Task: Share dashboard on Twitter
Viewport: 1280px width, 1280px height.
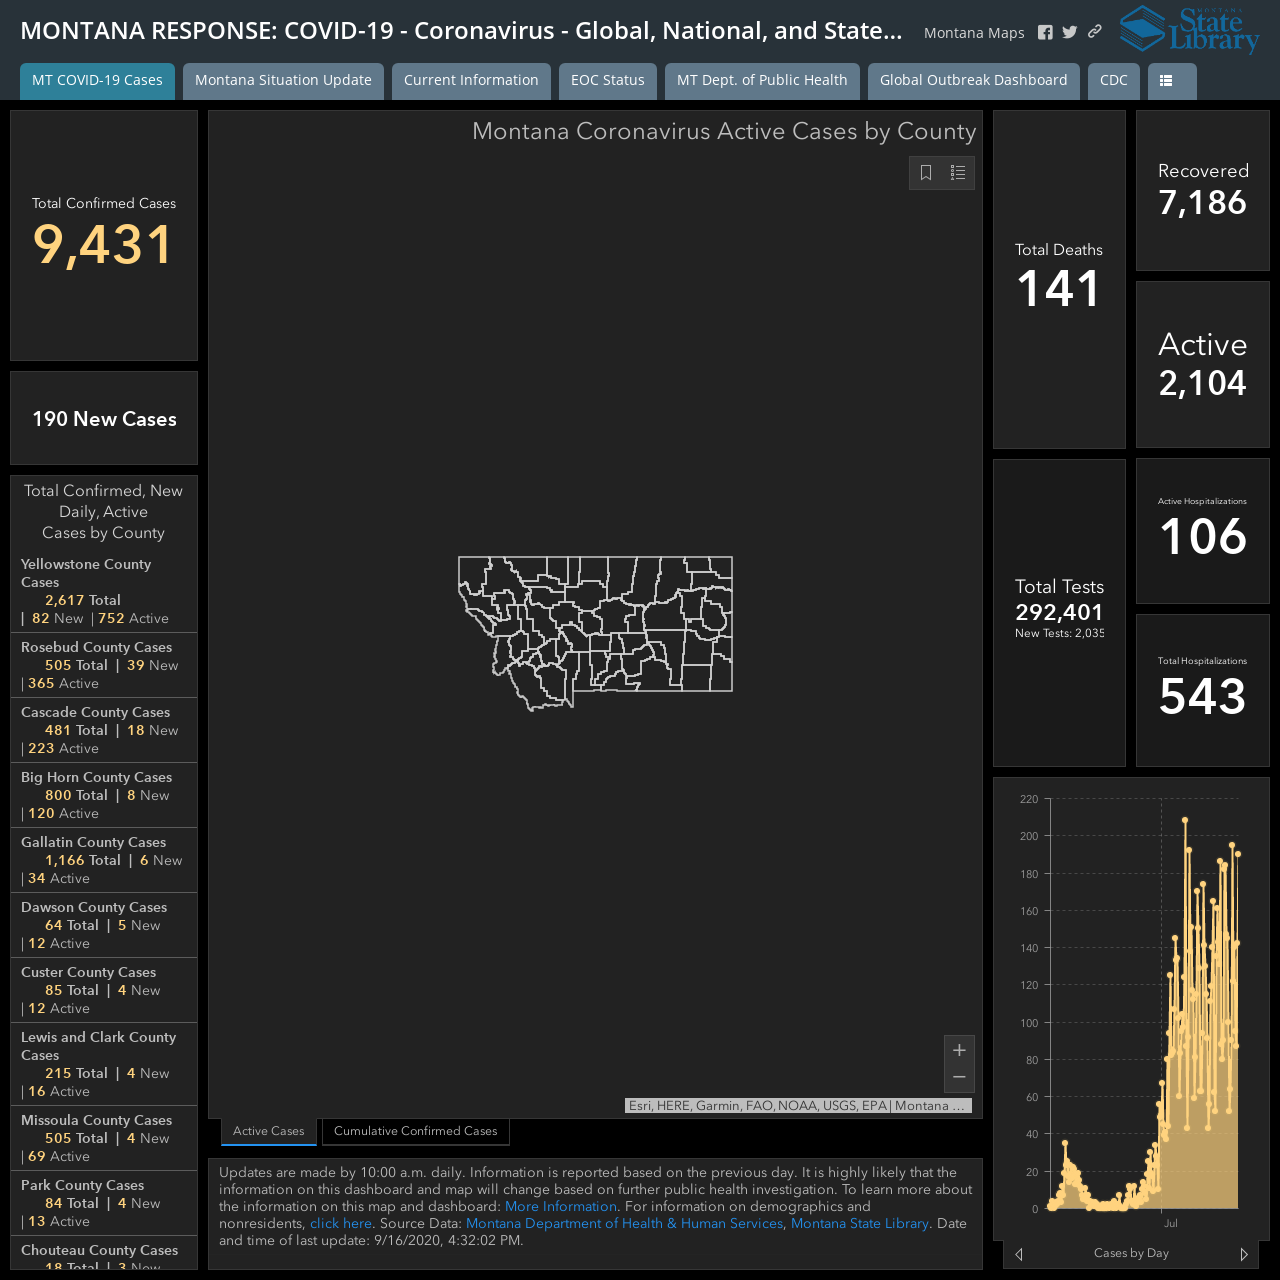Action: click(x=1070, y=33)
